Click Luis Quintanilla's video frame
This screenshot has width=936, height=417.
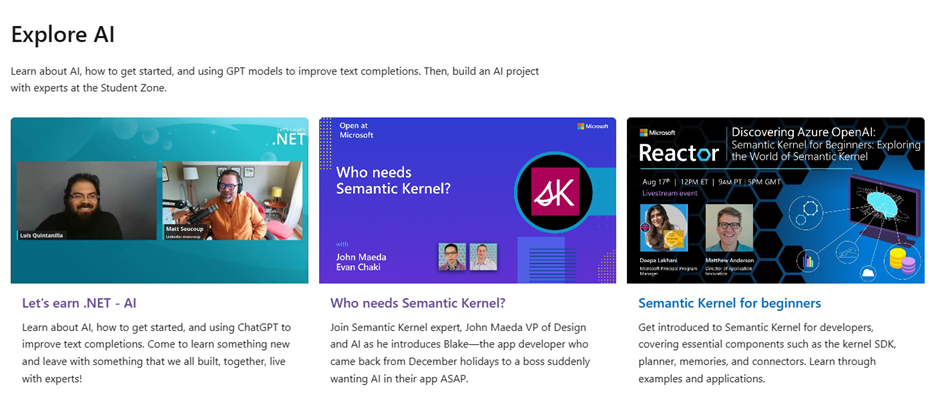pos(87,200)
